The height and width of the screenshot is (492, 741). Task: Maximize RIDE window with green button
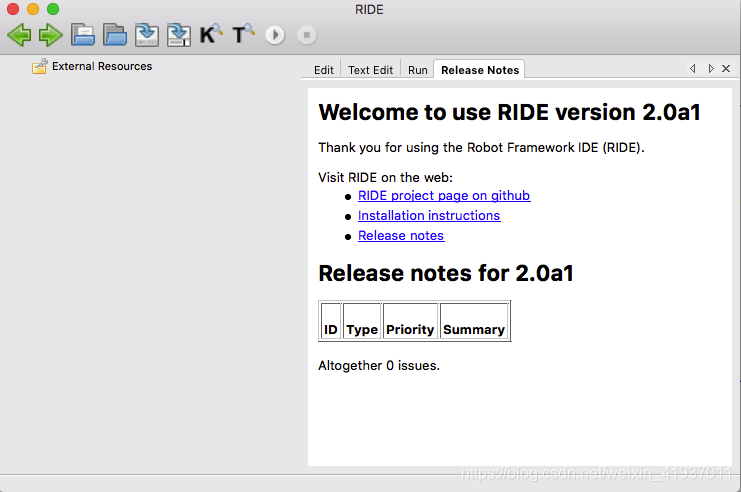pyautogui.click(x=53, y=9)
